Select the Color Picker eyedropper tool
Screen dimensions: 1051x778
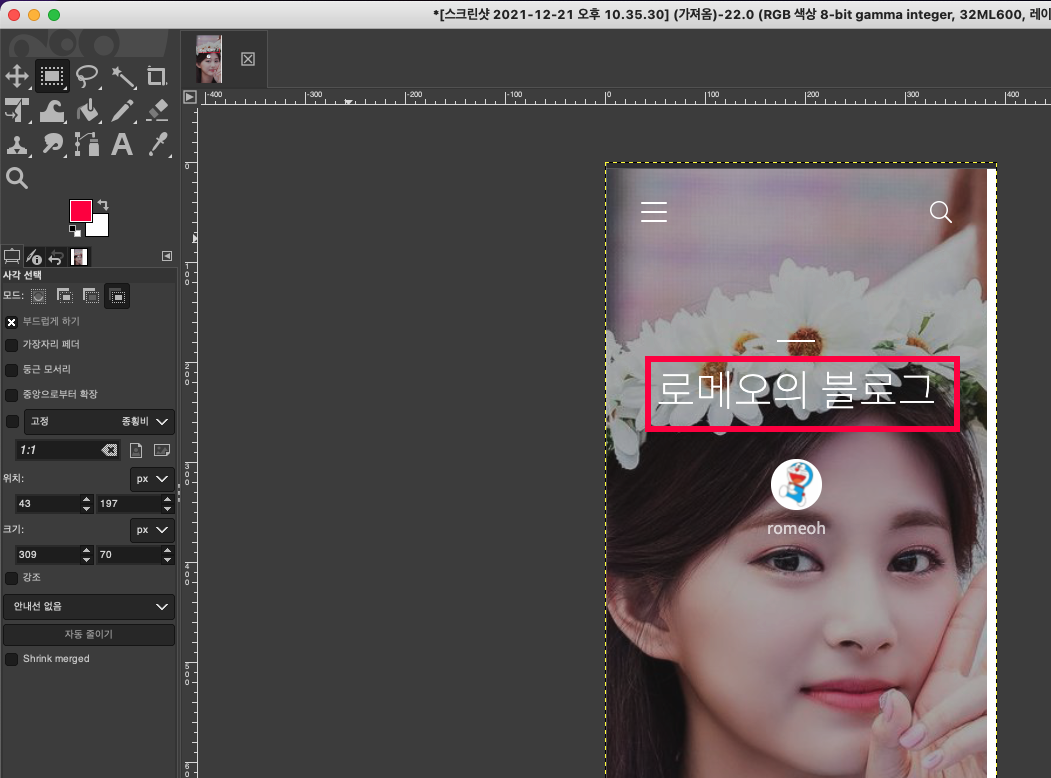[x=157, y=145]
